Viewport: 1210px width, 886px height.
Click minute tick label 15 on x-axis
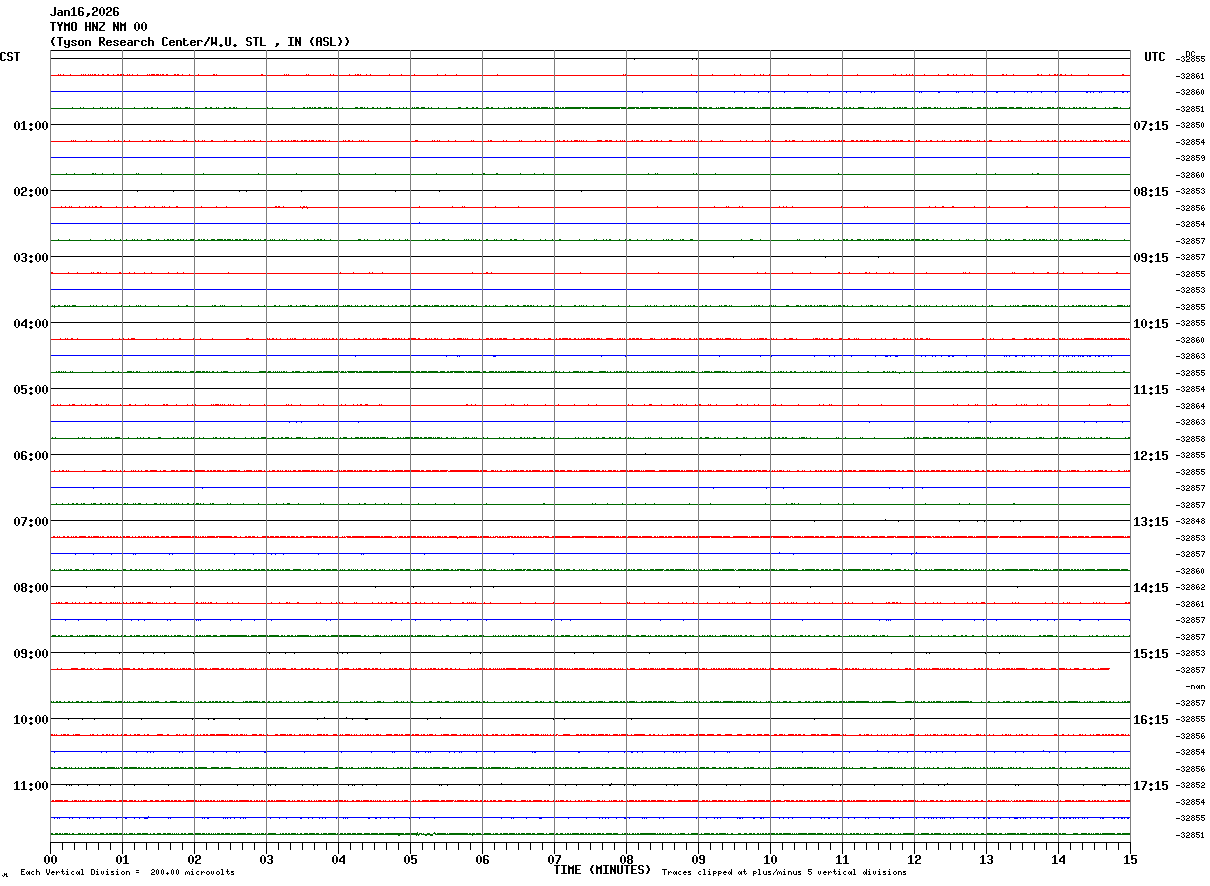point(1130,859)
